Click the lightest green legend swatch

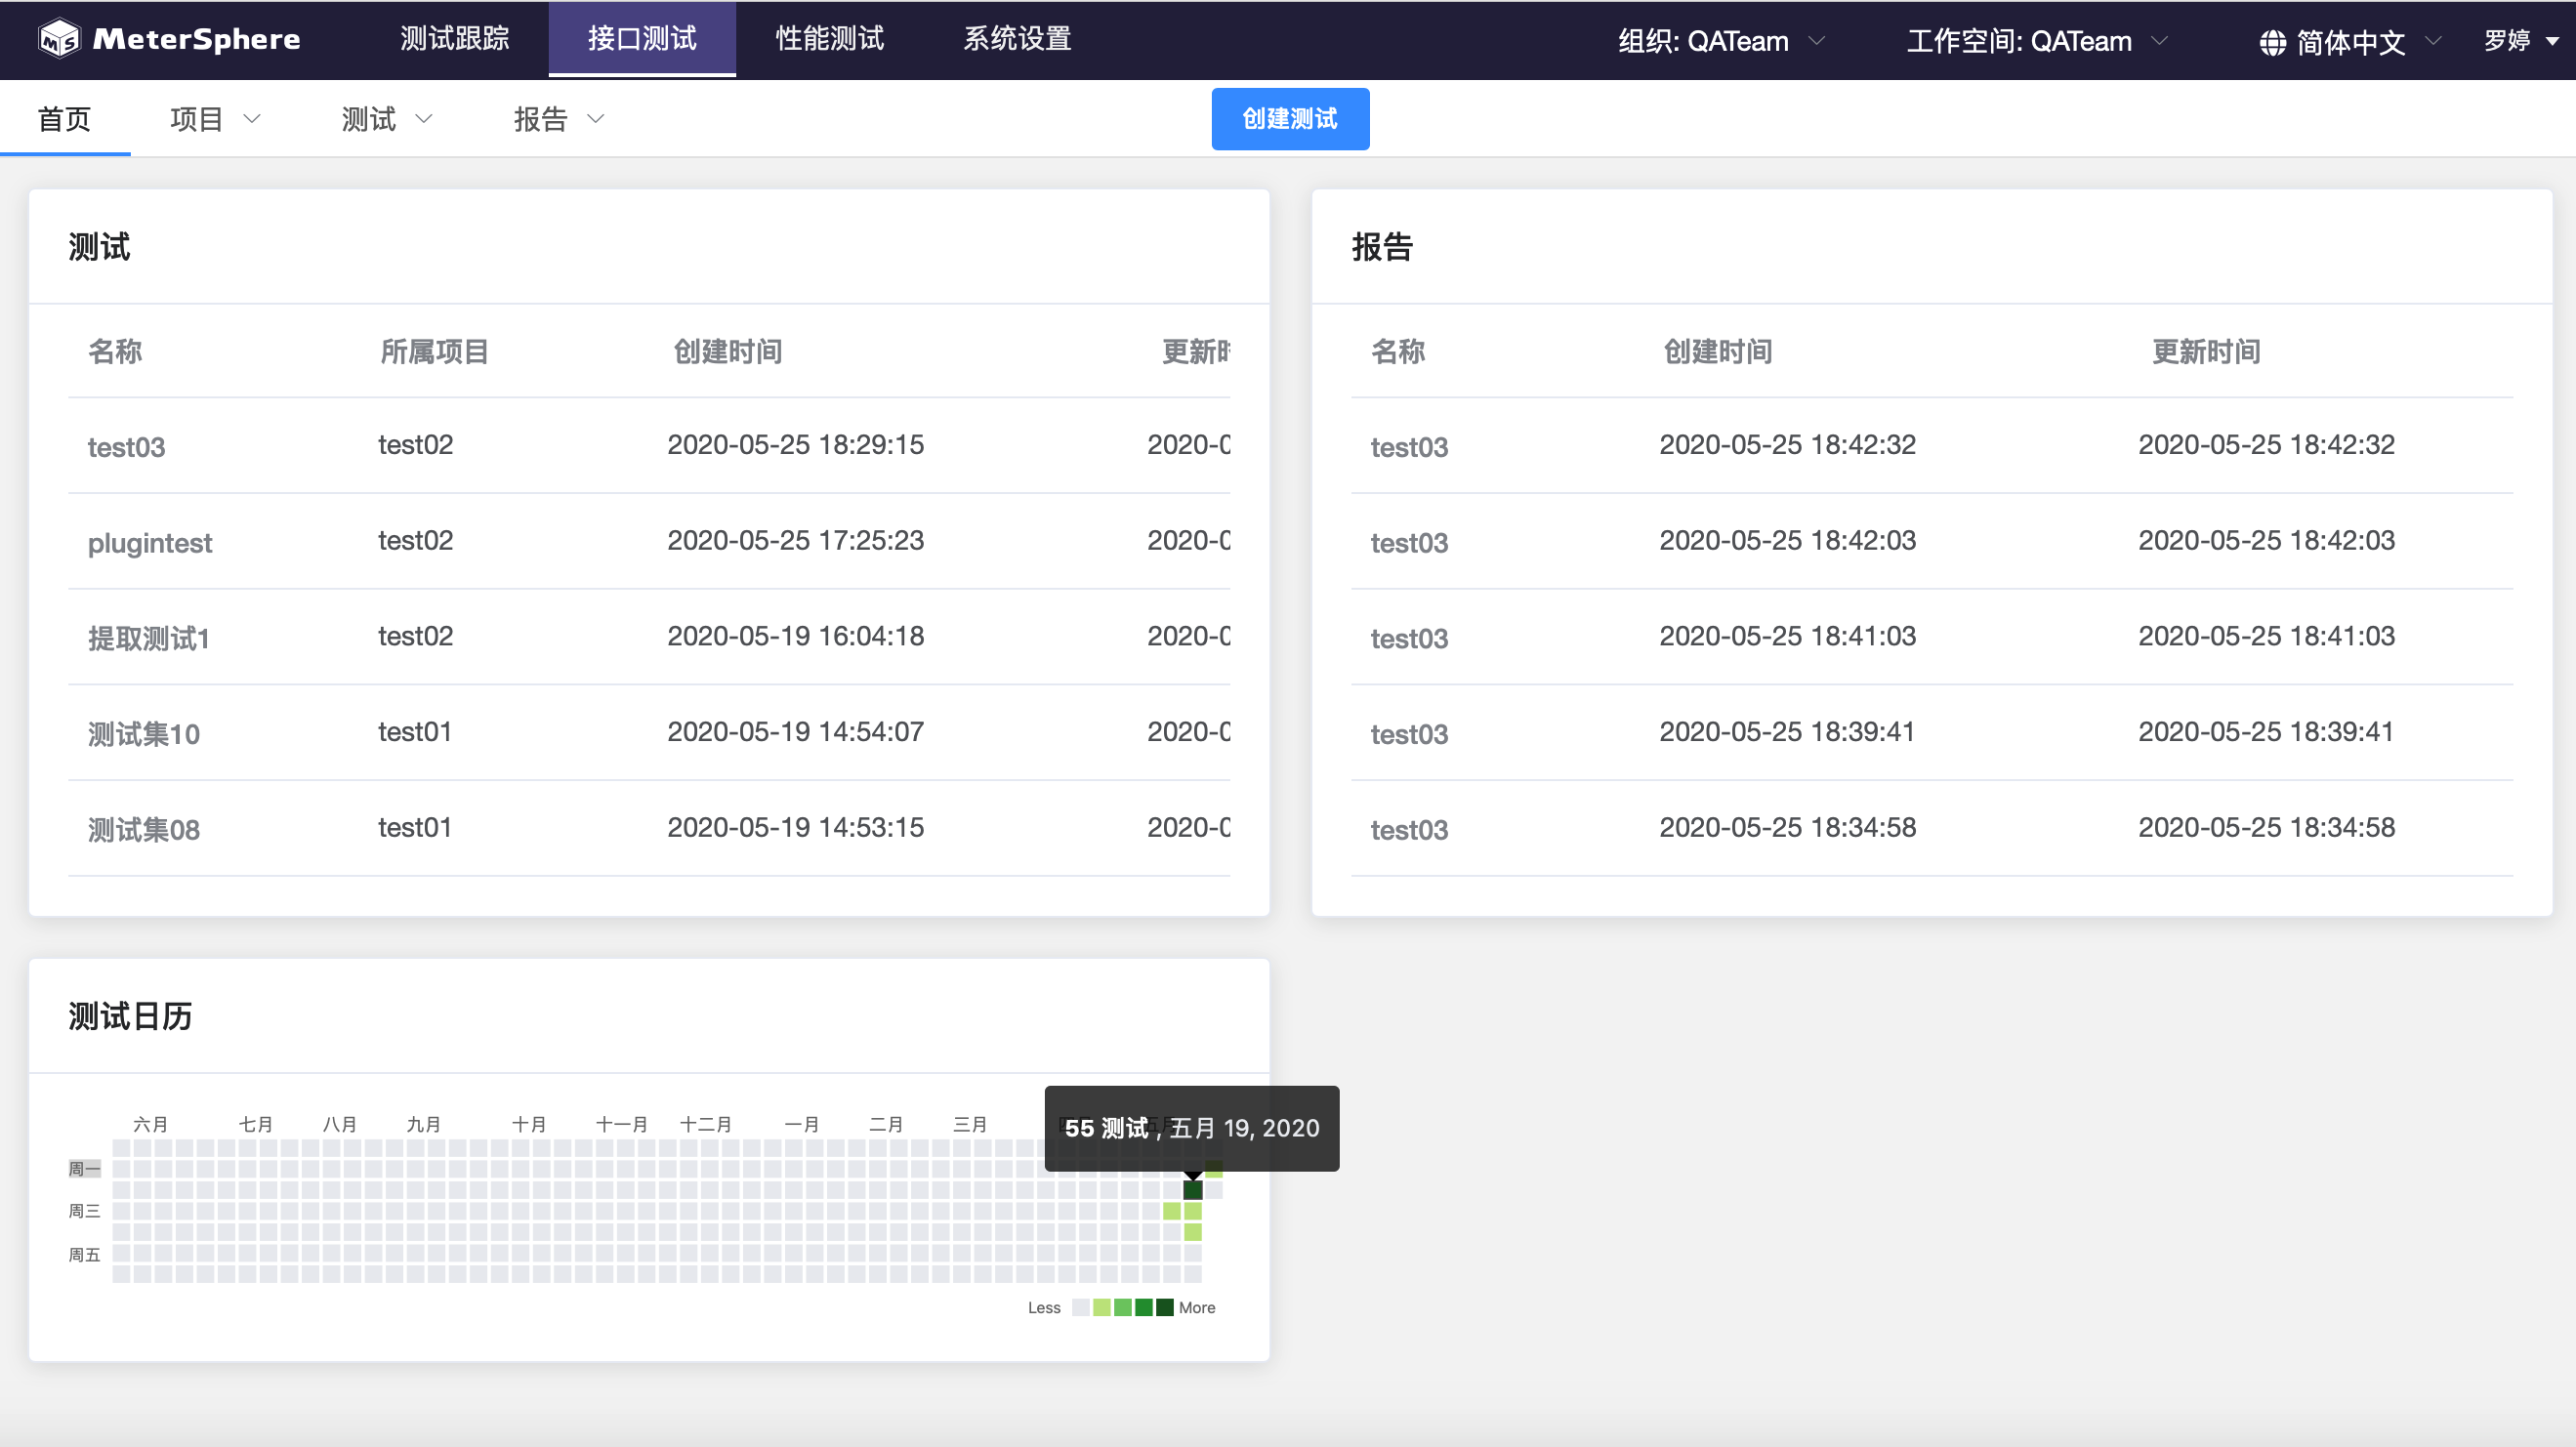pyautogui.click(x=1102, y=1308)
